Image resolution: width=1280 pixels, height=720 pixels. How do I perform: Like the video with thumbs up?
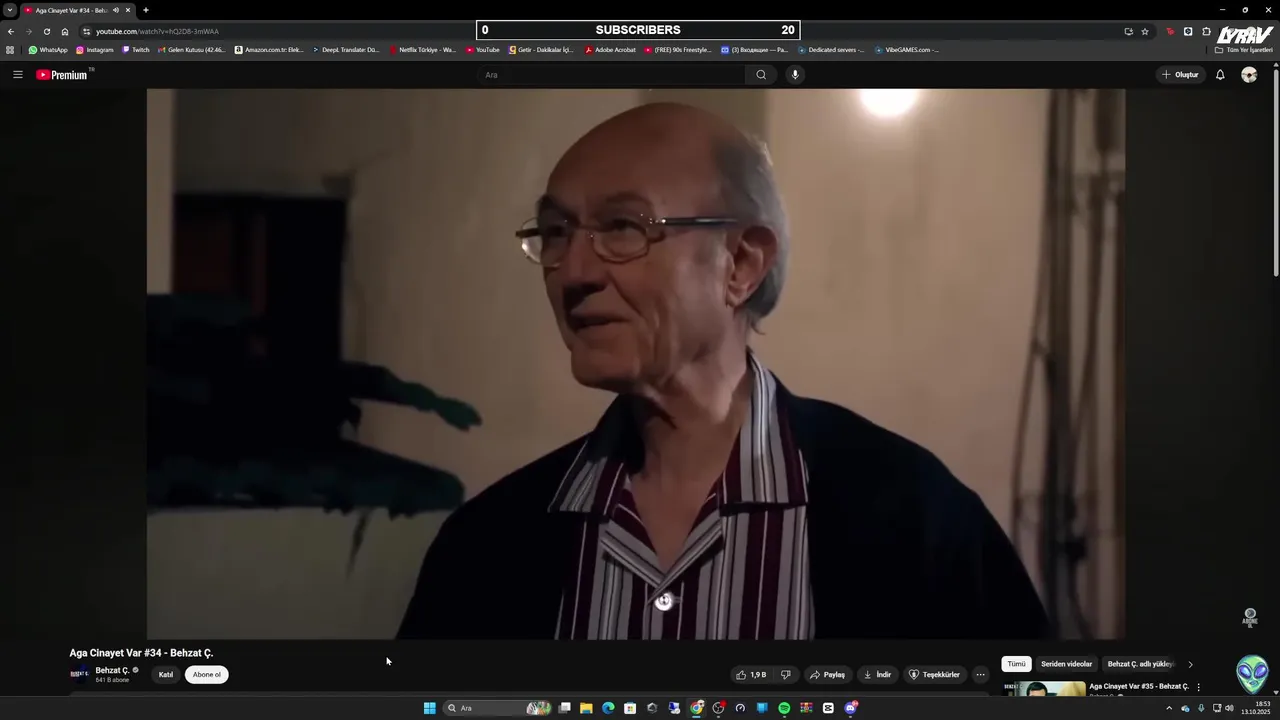(751, 675)
